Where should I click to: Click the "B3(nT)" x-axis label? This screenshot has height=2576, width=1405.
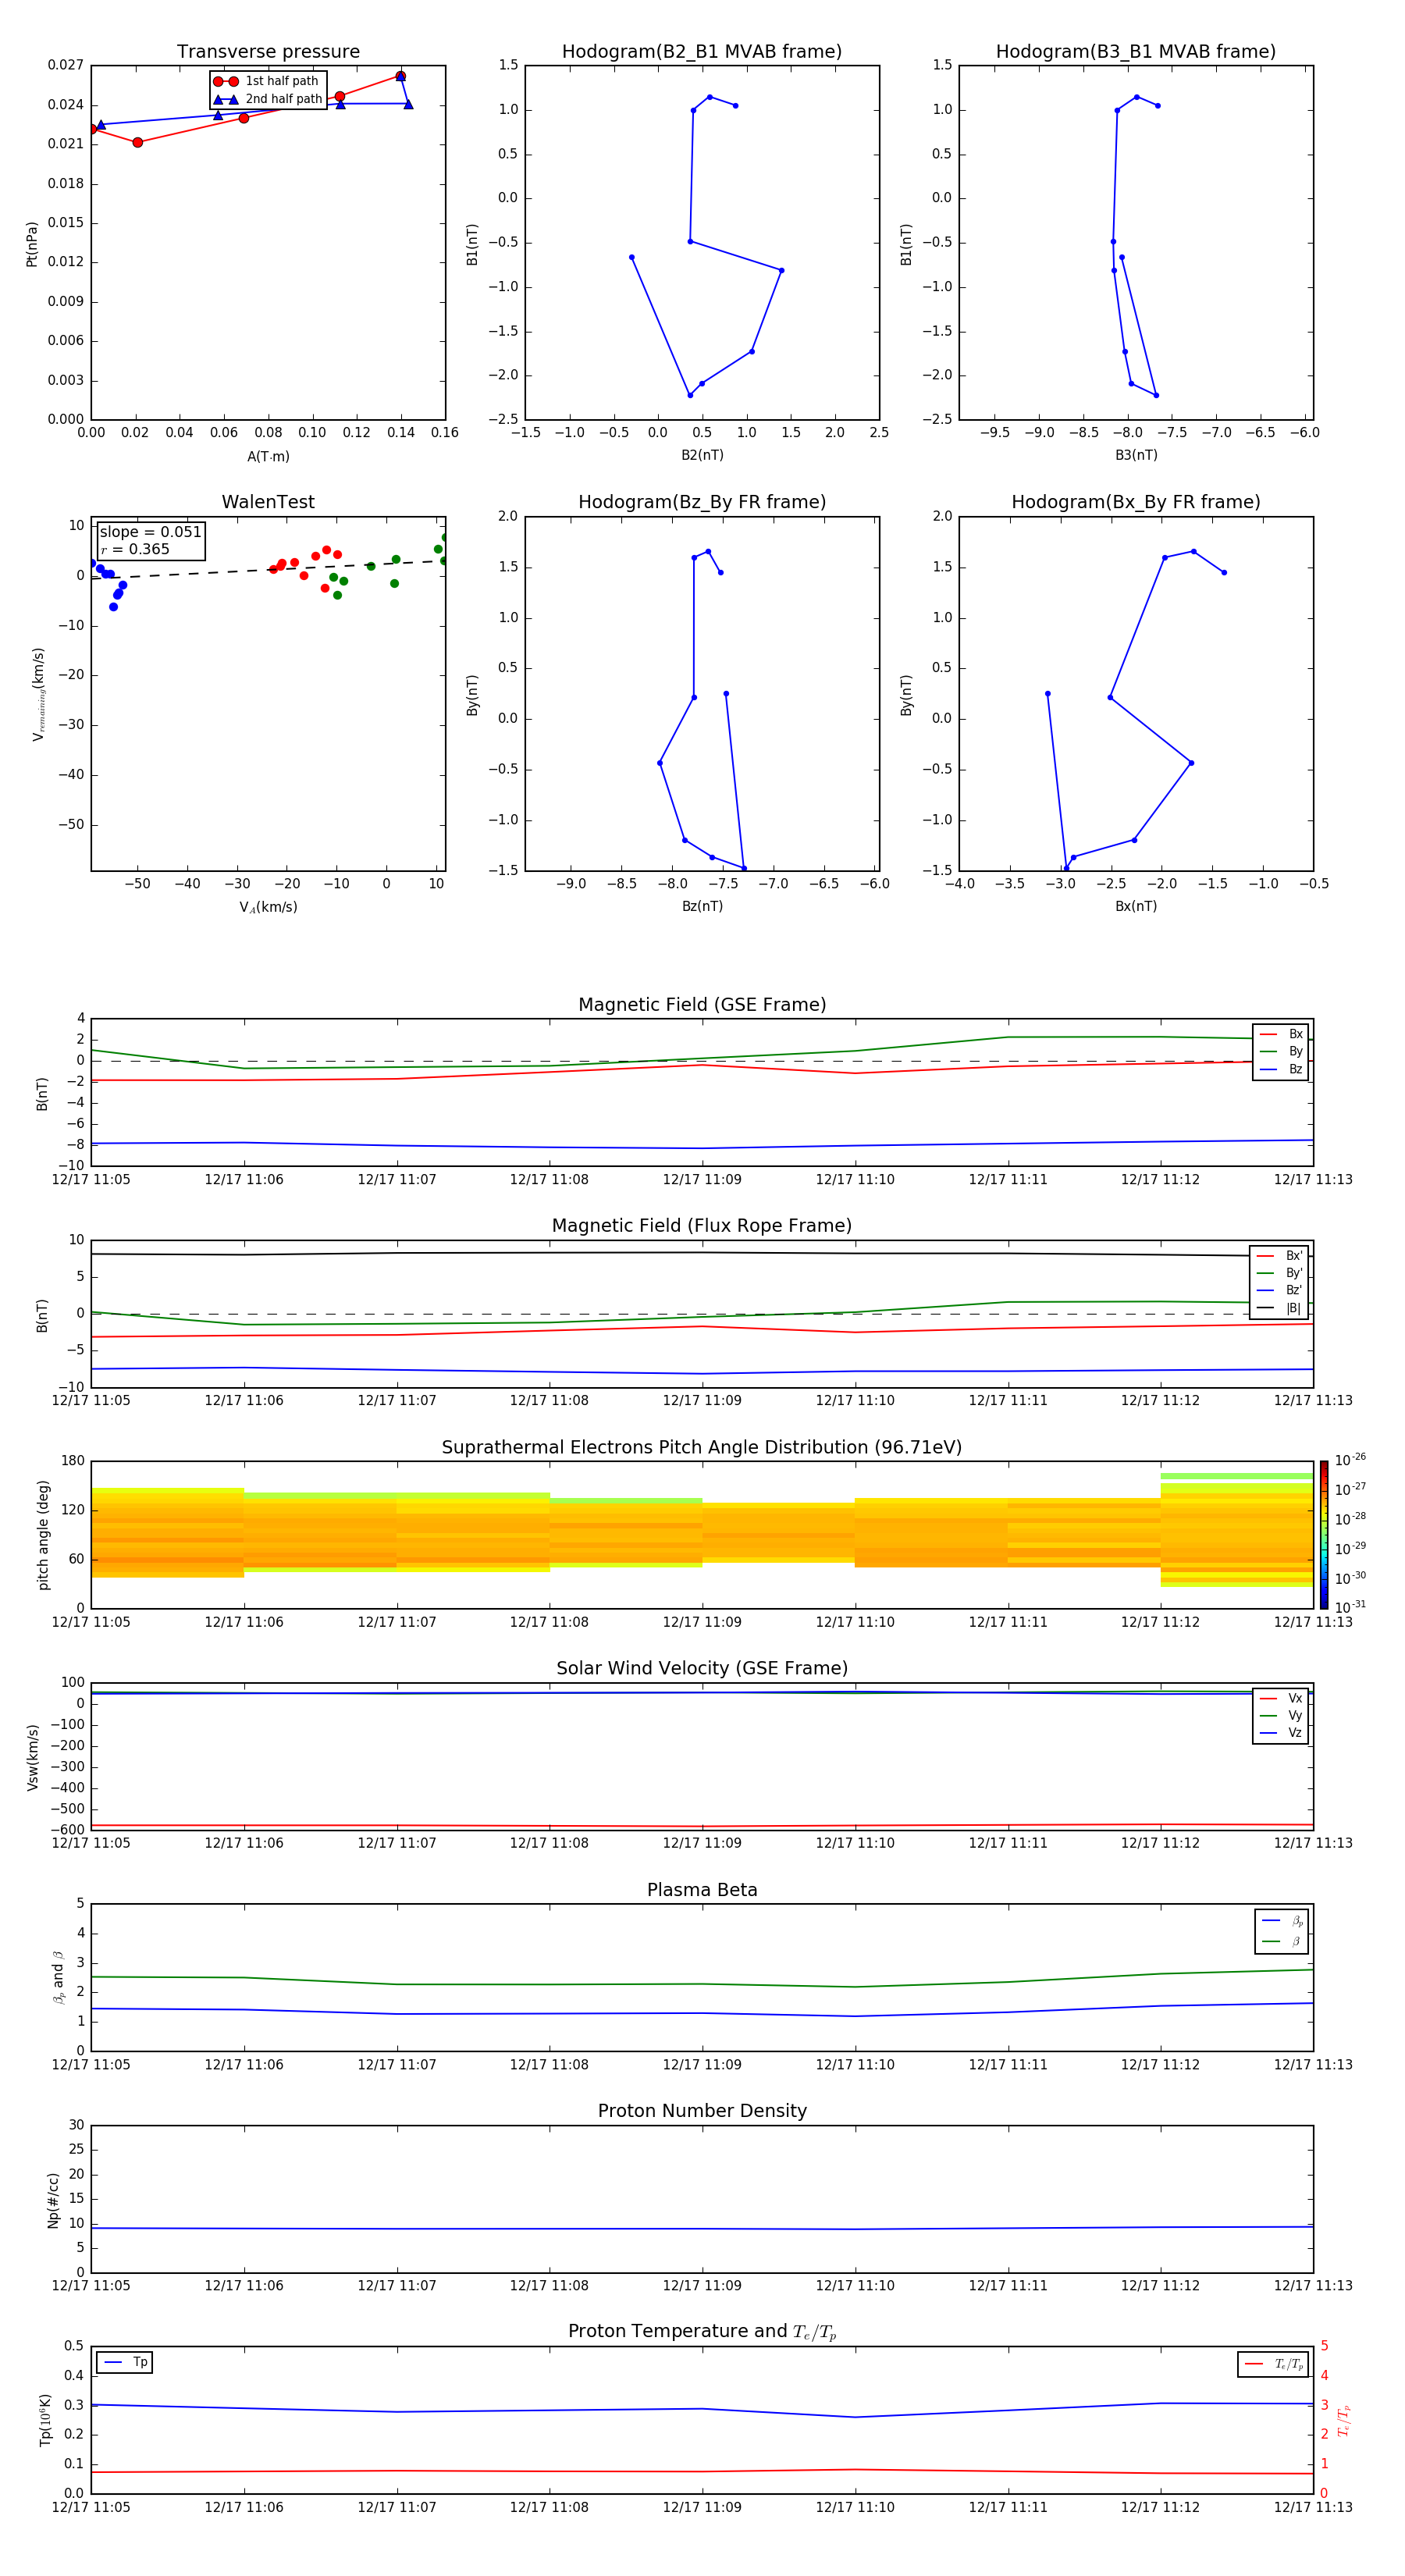1136,455
